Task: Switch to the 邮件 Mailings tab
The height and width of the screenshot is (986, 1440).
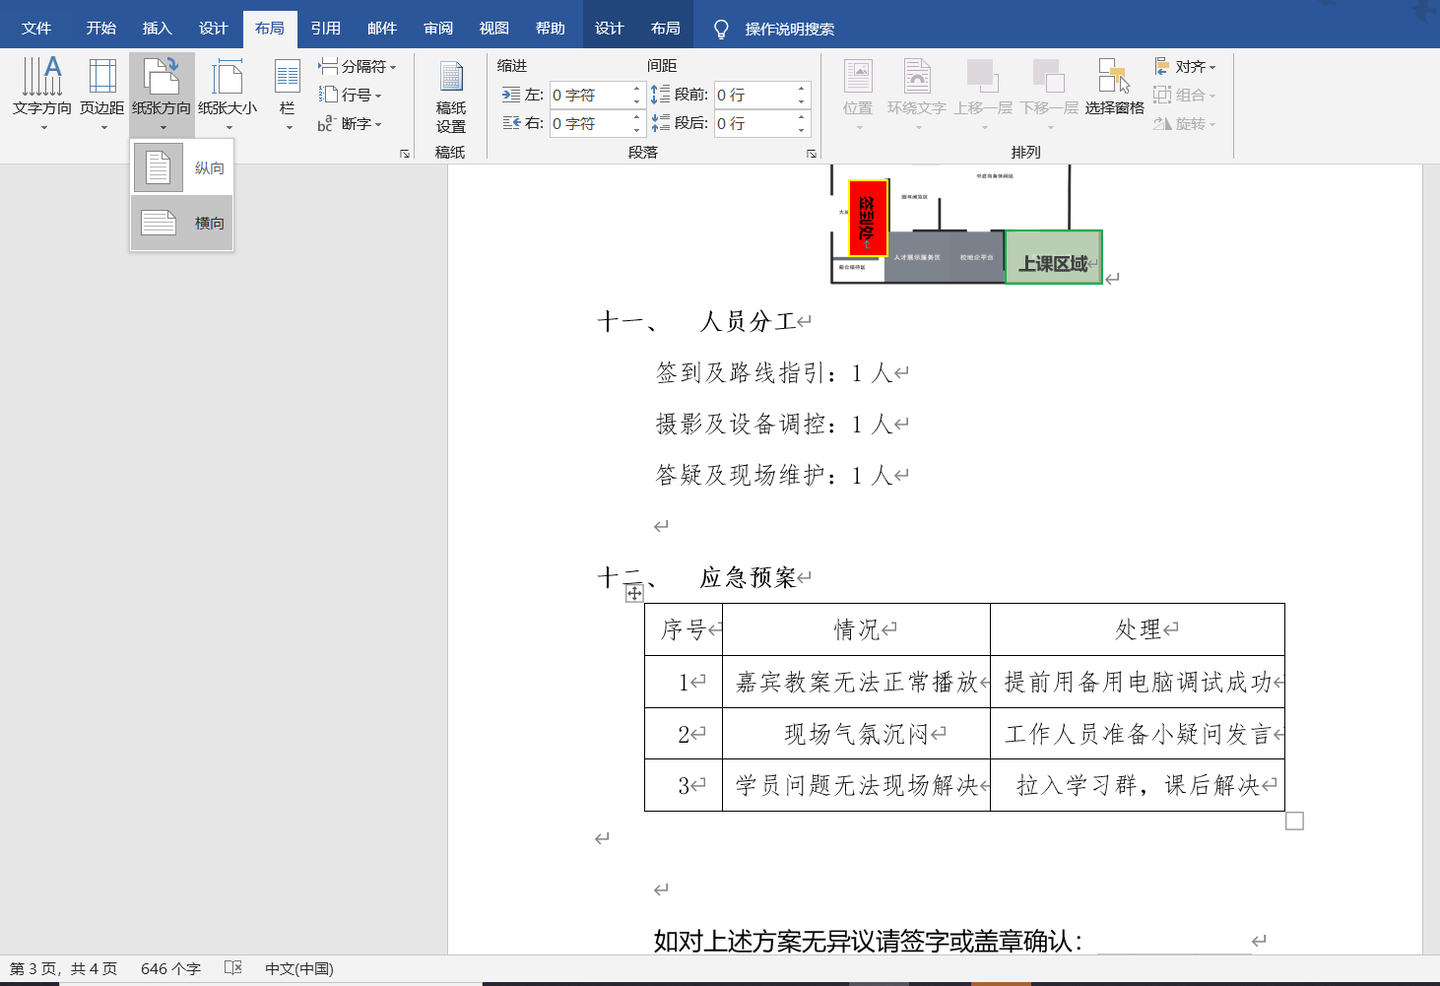Action: (x=382, y=28)
